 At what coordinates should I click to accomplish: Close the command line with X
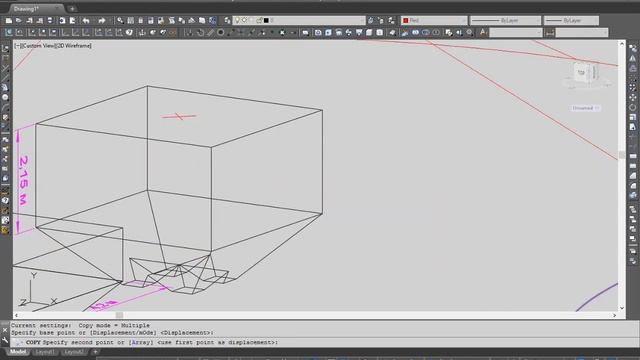5,330
